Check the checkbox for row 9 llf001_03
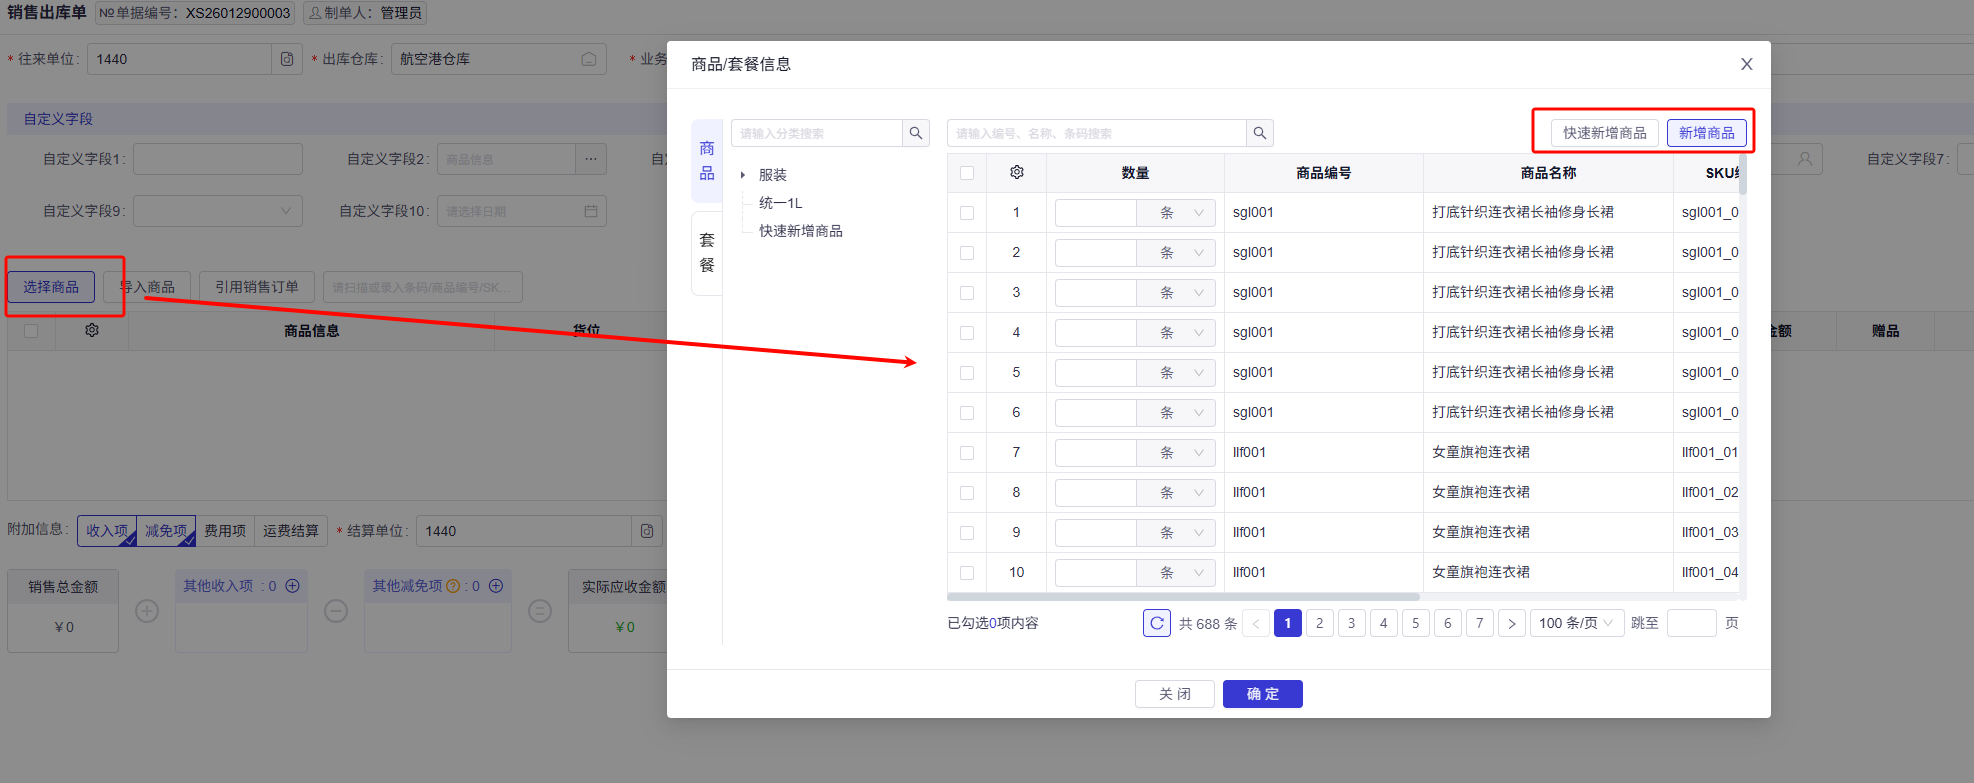 pyautogui.click(x=967, y=533)
